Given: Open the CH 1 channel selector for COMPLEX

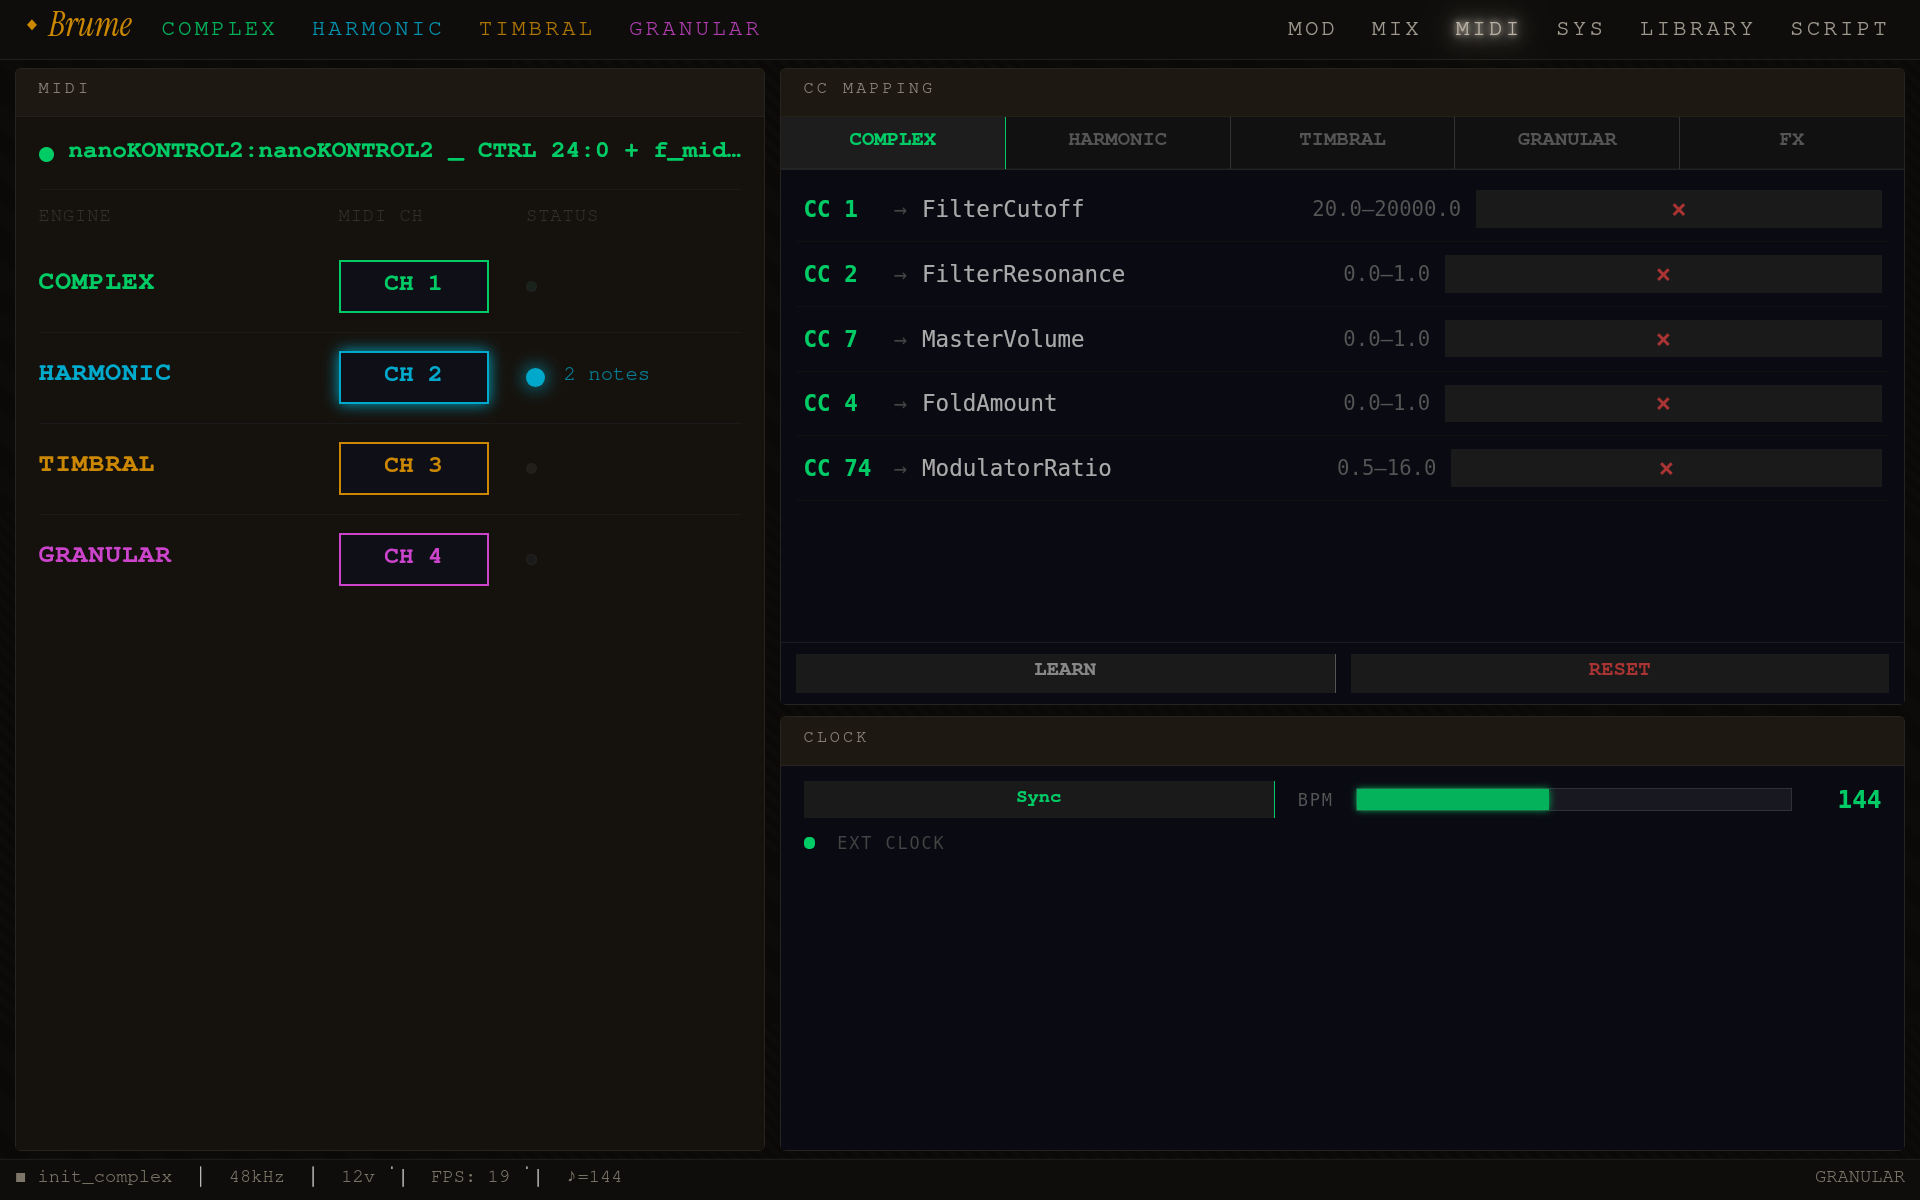Looking at the screenshot, I should [413, 285].
